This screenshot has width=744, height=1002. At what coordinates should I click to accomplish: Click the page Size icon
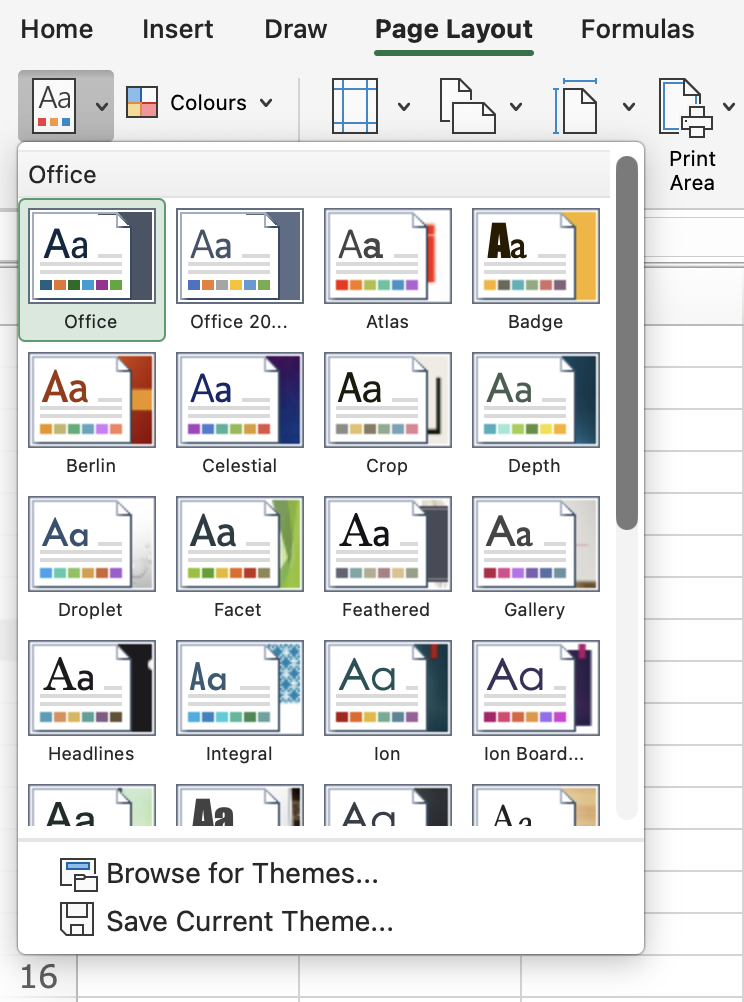pos(575,104)
